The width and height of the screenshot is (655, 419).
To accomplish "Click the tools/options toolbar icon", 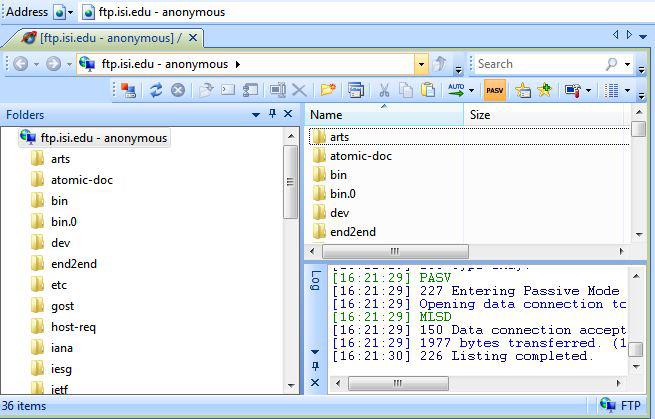I will [x=573, y=90].
